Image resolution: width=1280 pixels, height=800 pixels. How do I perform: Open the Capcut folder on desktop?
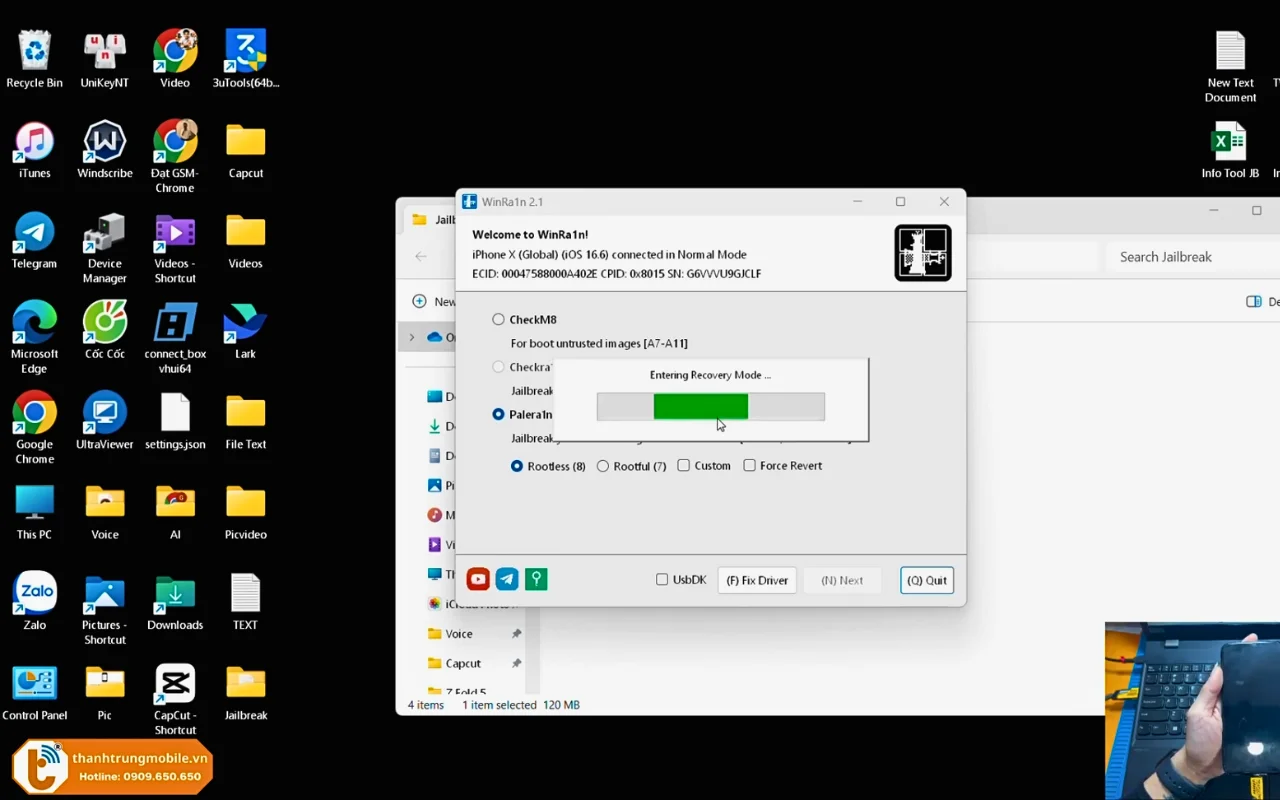coord(245,150)
